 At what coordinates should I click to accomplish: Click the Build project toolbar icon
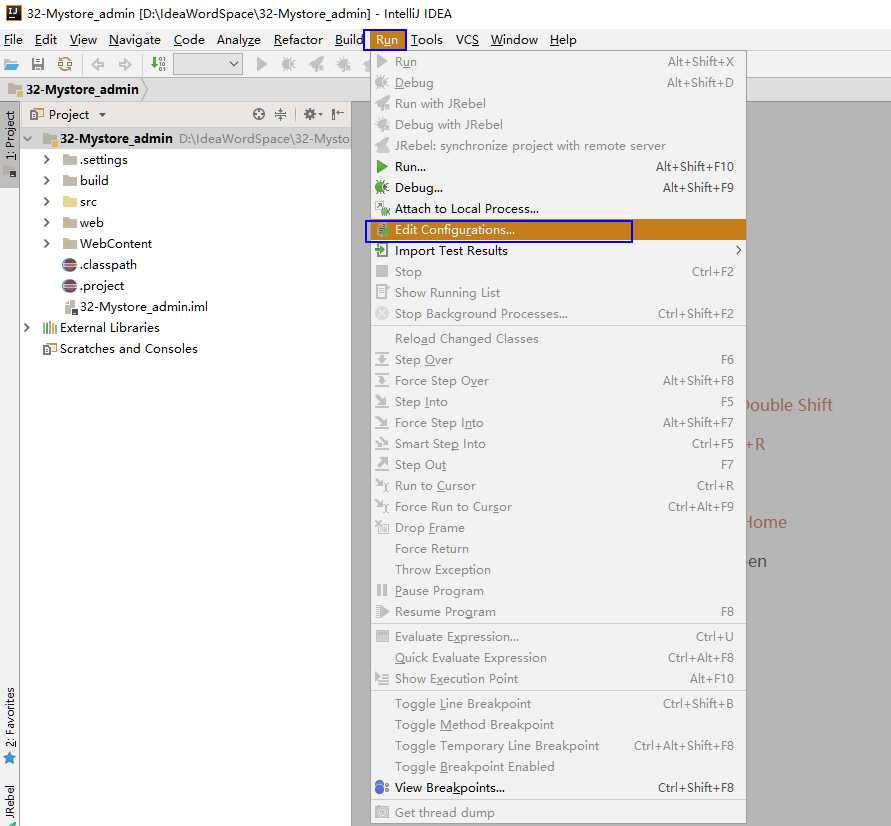(x=158, y=64)
